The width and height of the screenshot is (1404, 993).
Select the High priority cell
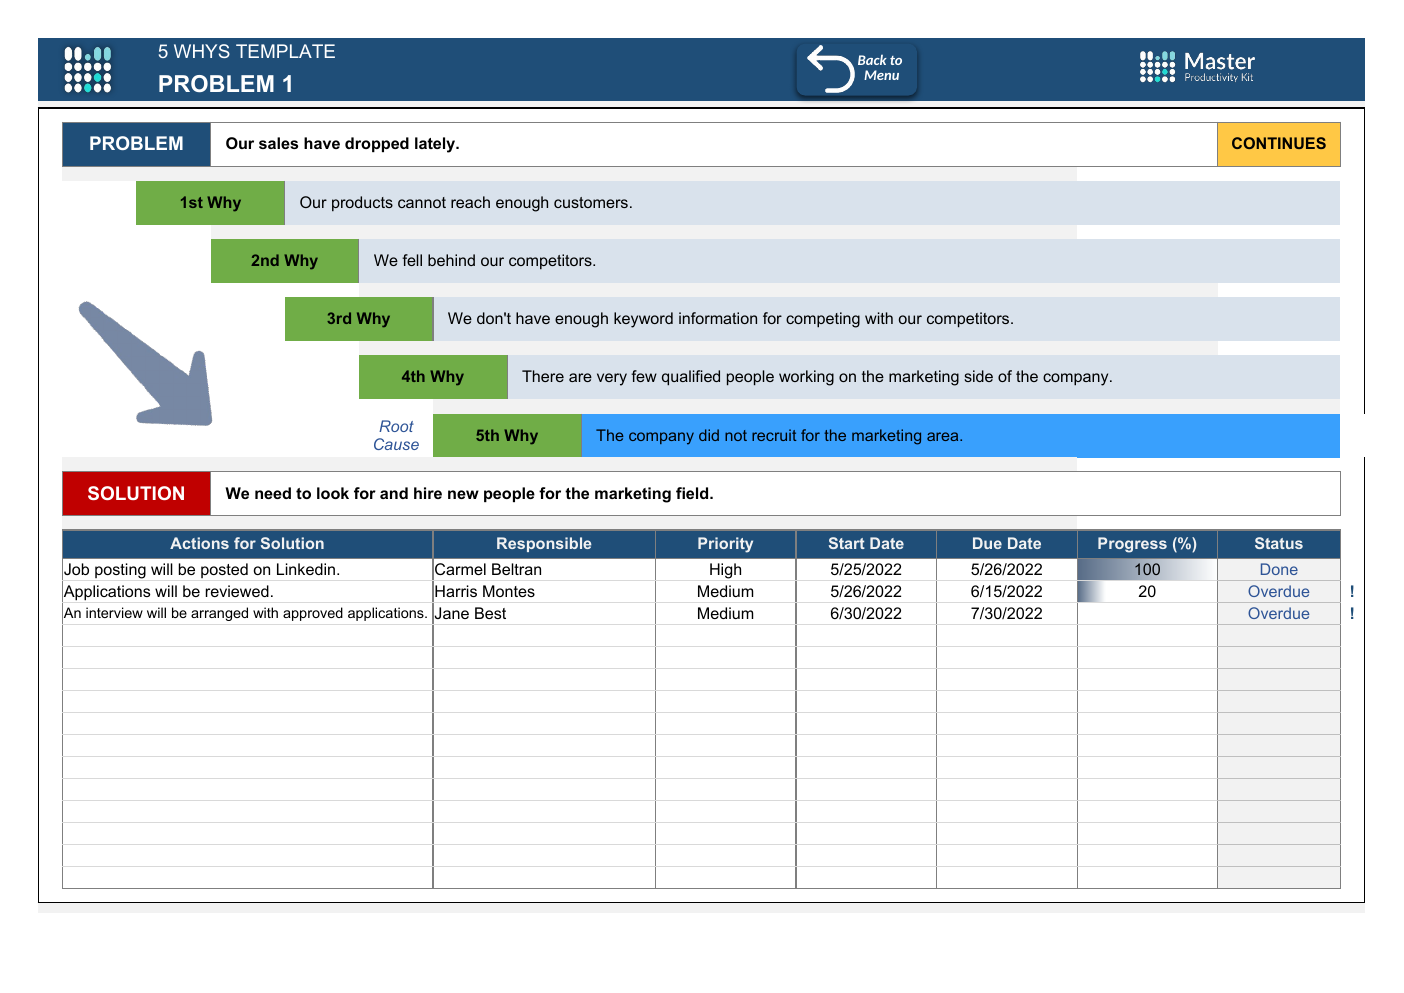coord(725,570)
